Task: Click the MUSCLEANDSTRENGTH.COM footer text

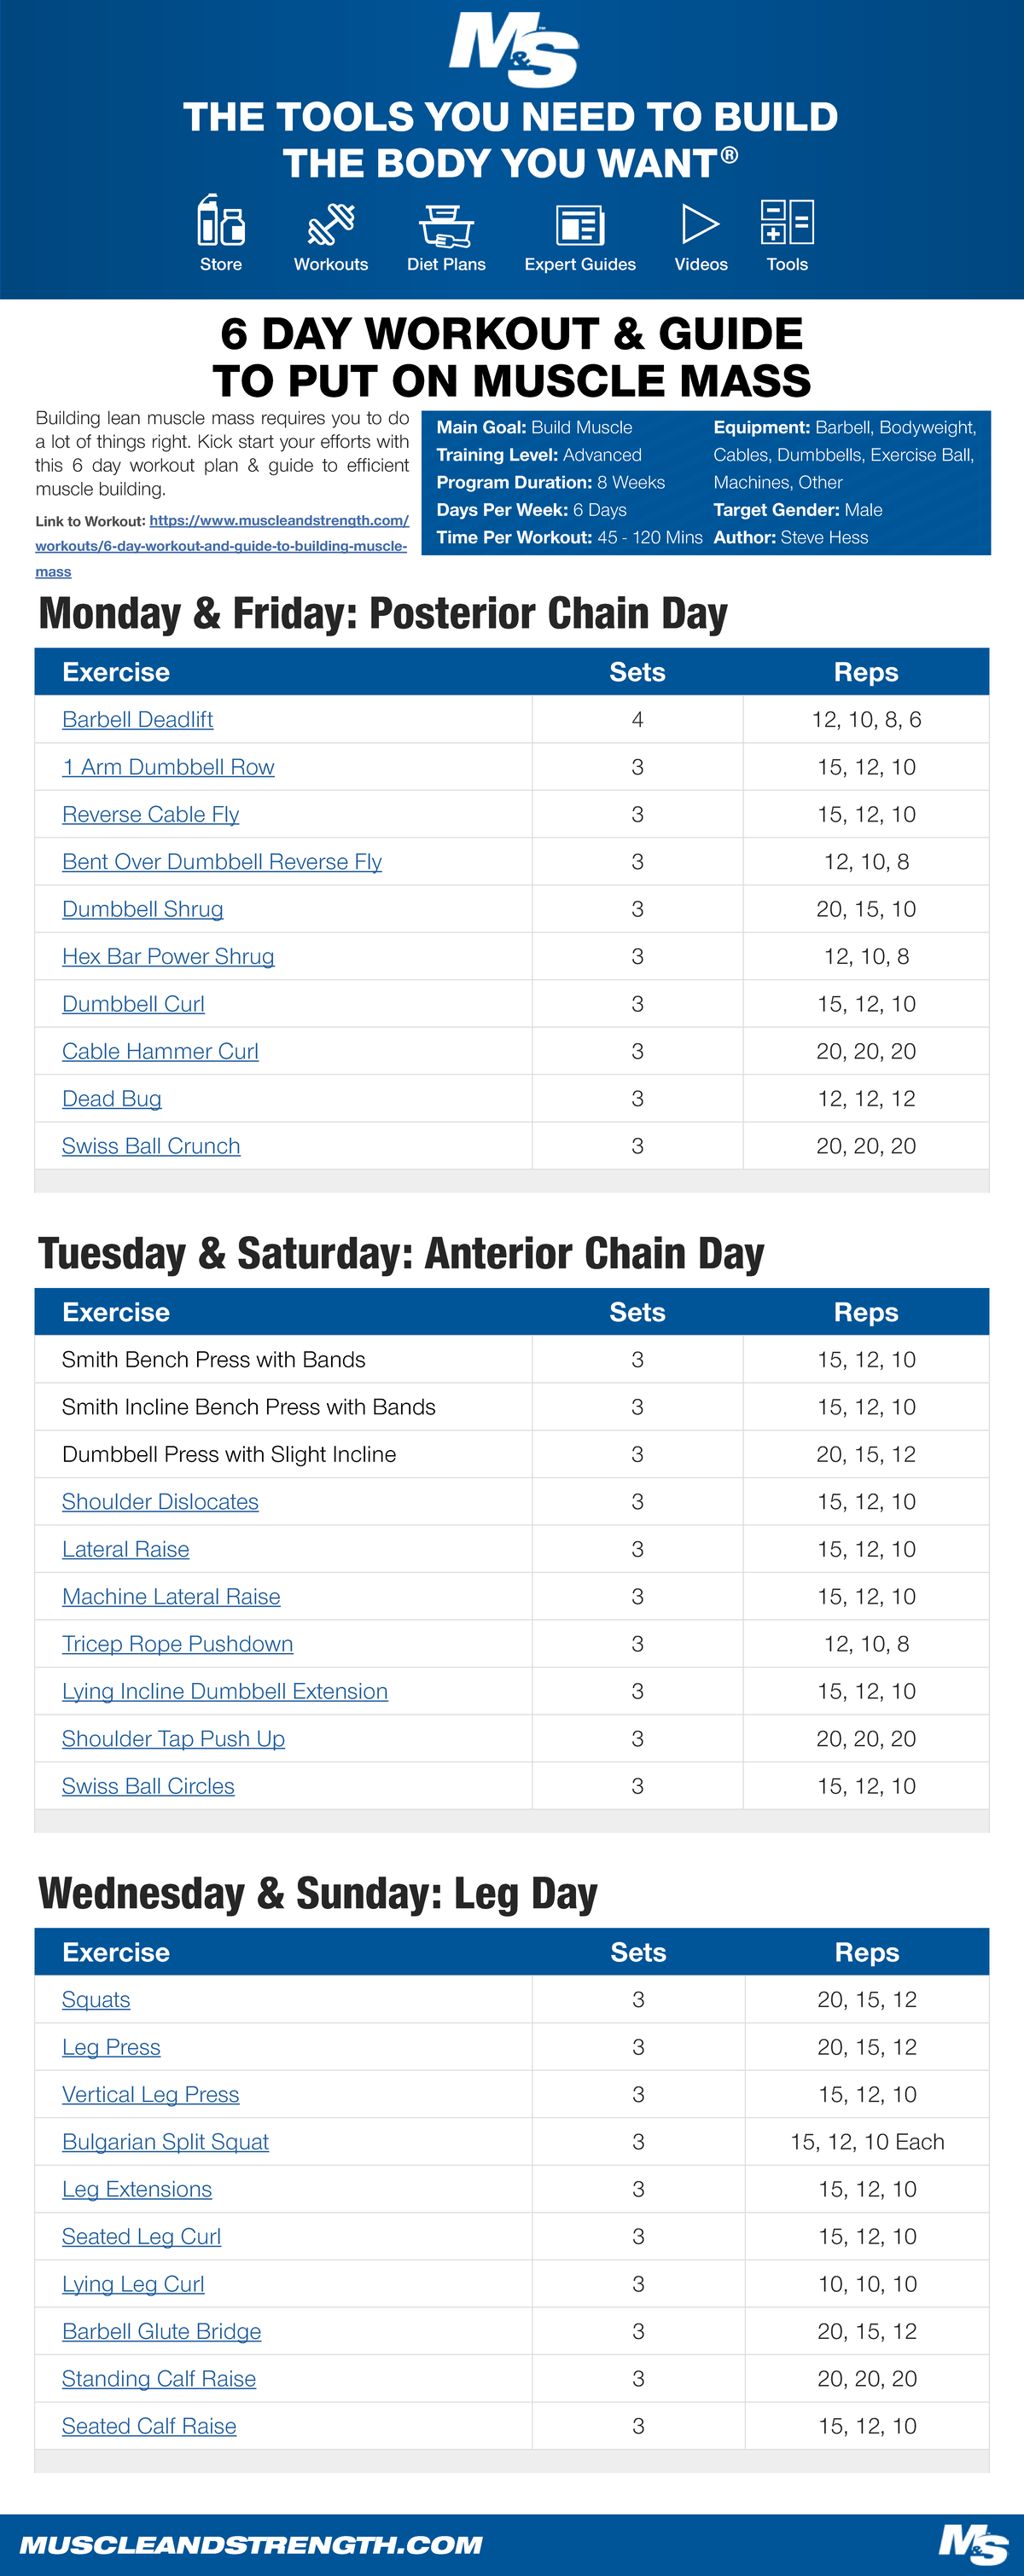Action: tap(250, 2545)
